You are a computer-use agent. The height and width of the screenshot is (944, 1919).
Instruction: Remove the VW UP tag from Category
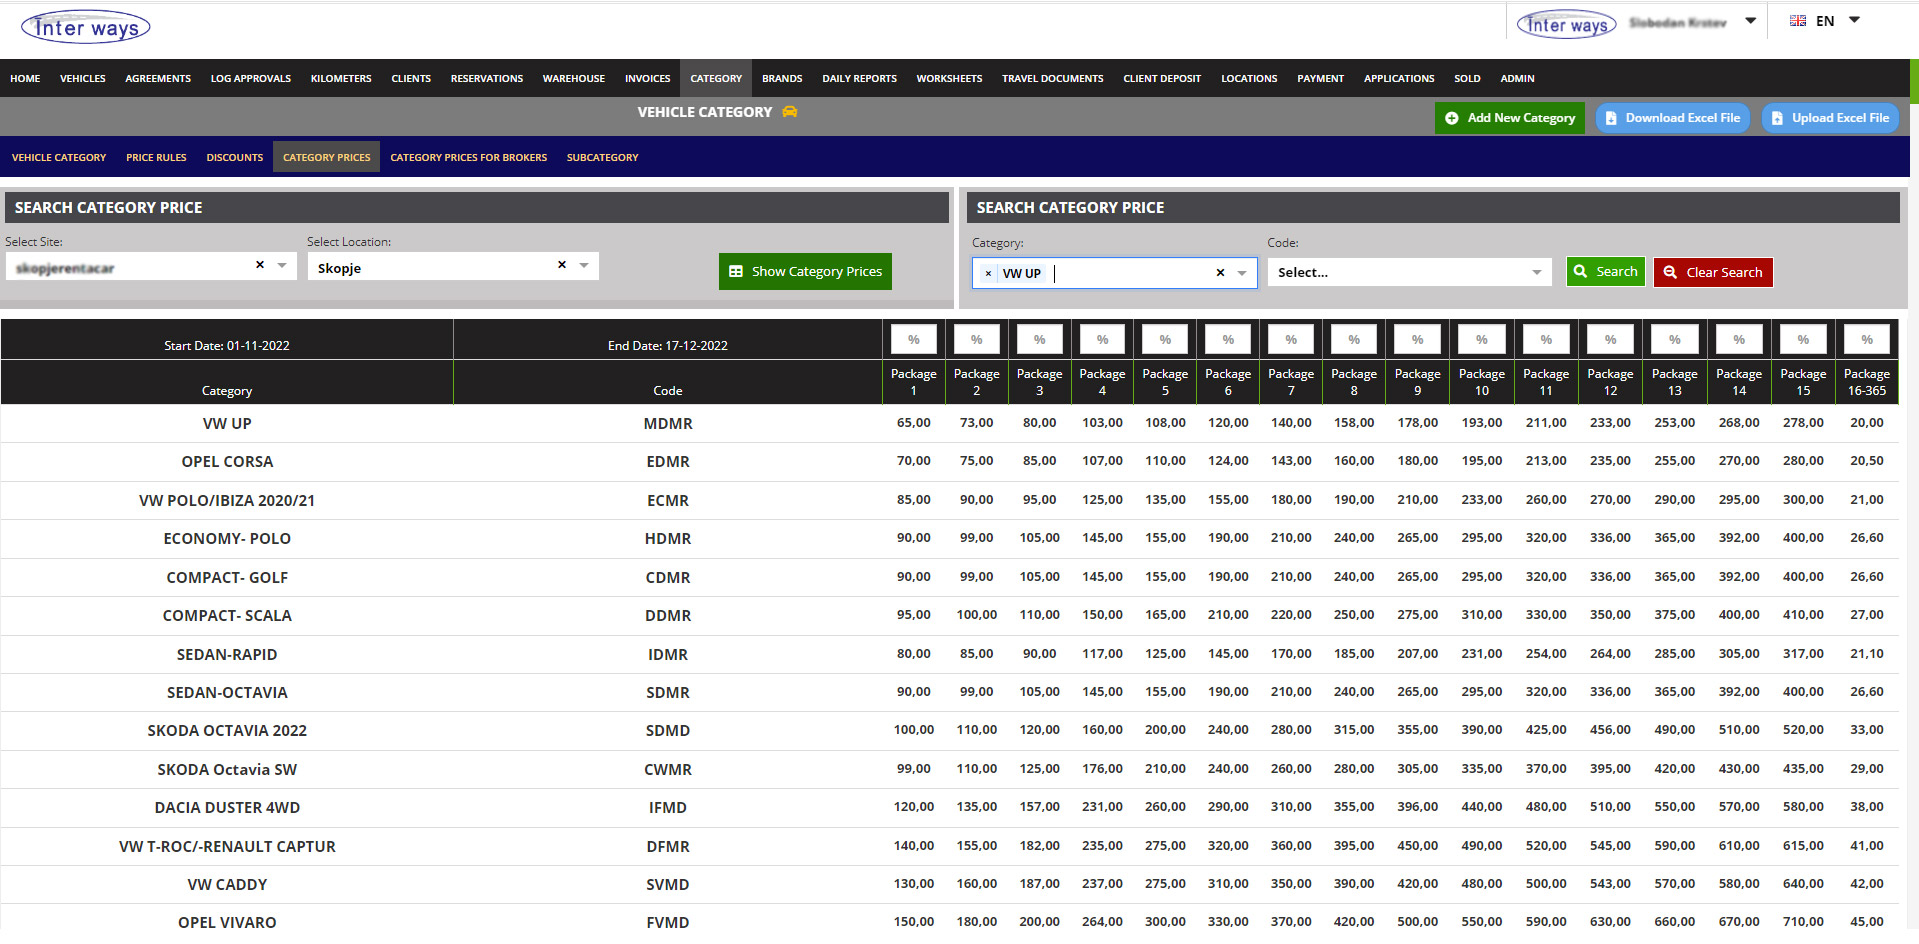click(988, 273)
